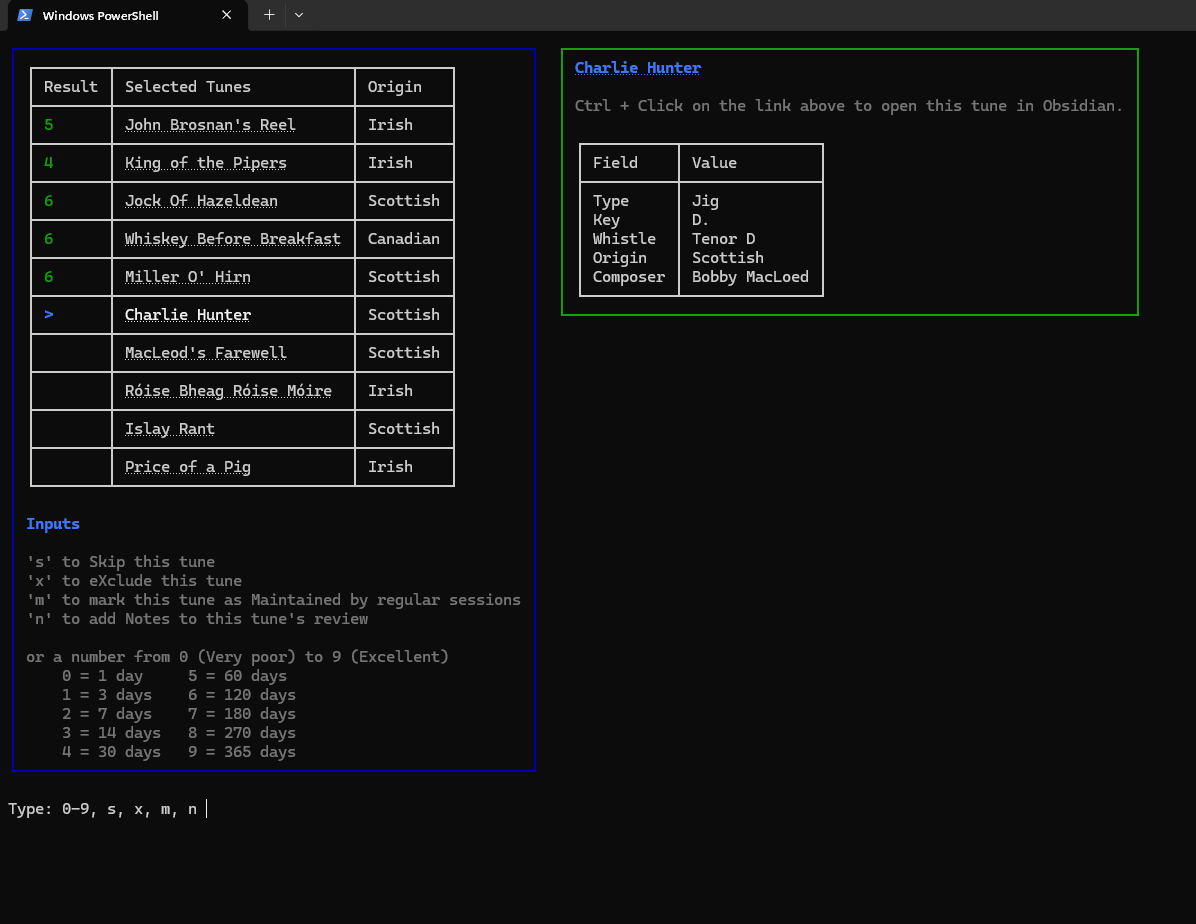
Task: Click the 'n' to add Notes line
Action: pyautogui.click(x=198, y=619)
